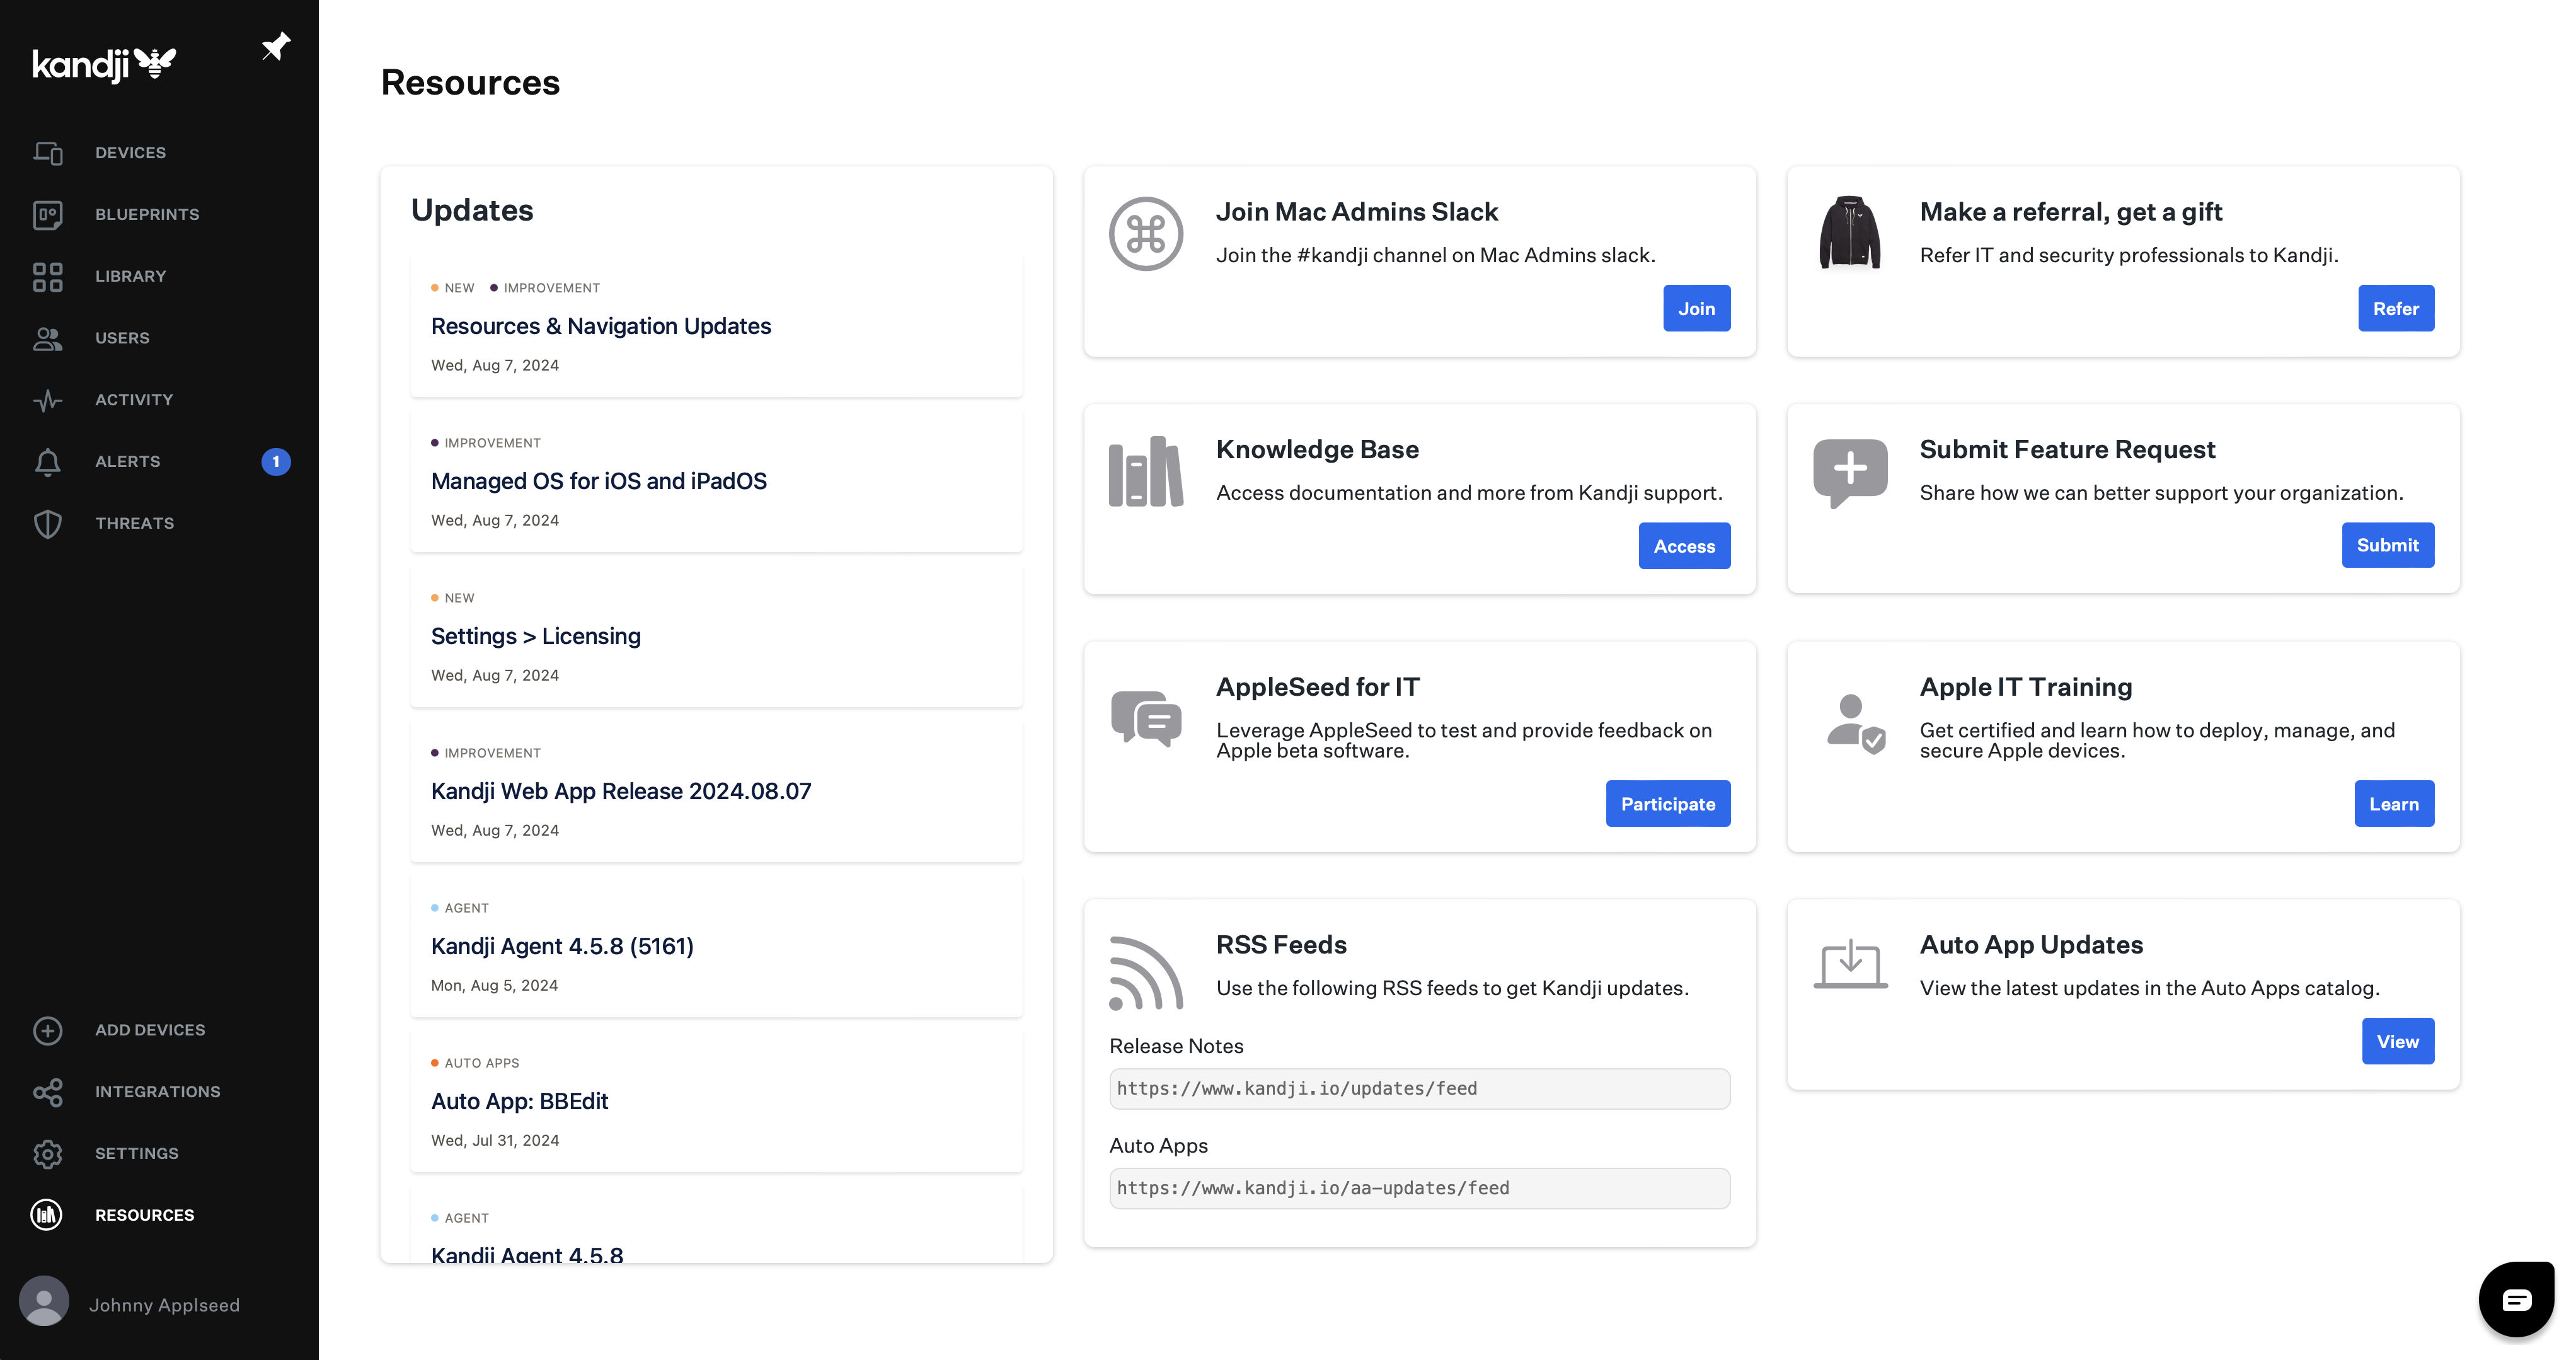Open the Library grid icon

click(x=47, y=277)
